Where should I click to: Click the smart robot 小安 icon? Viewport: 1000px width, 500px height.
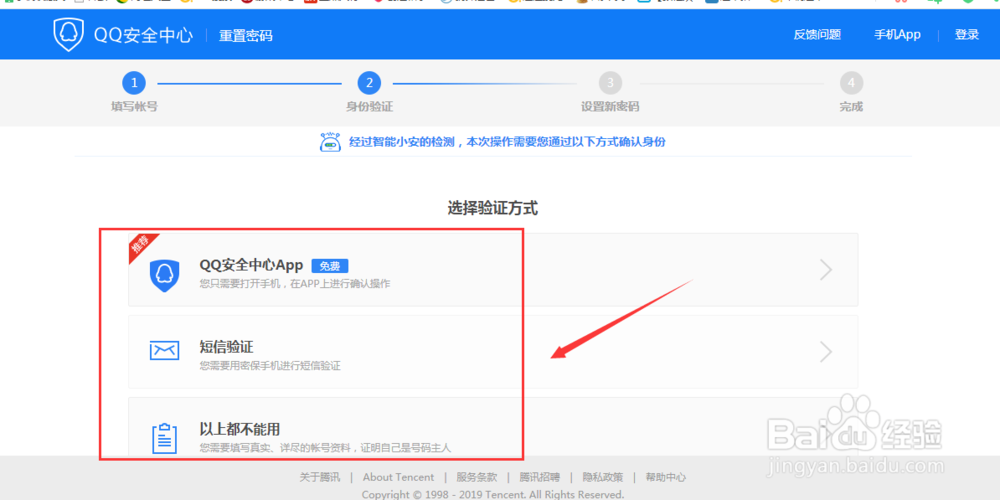click(330, 142)
